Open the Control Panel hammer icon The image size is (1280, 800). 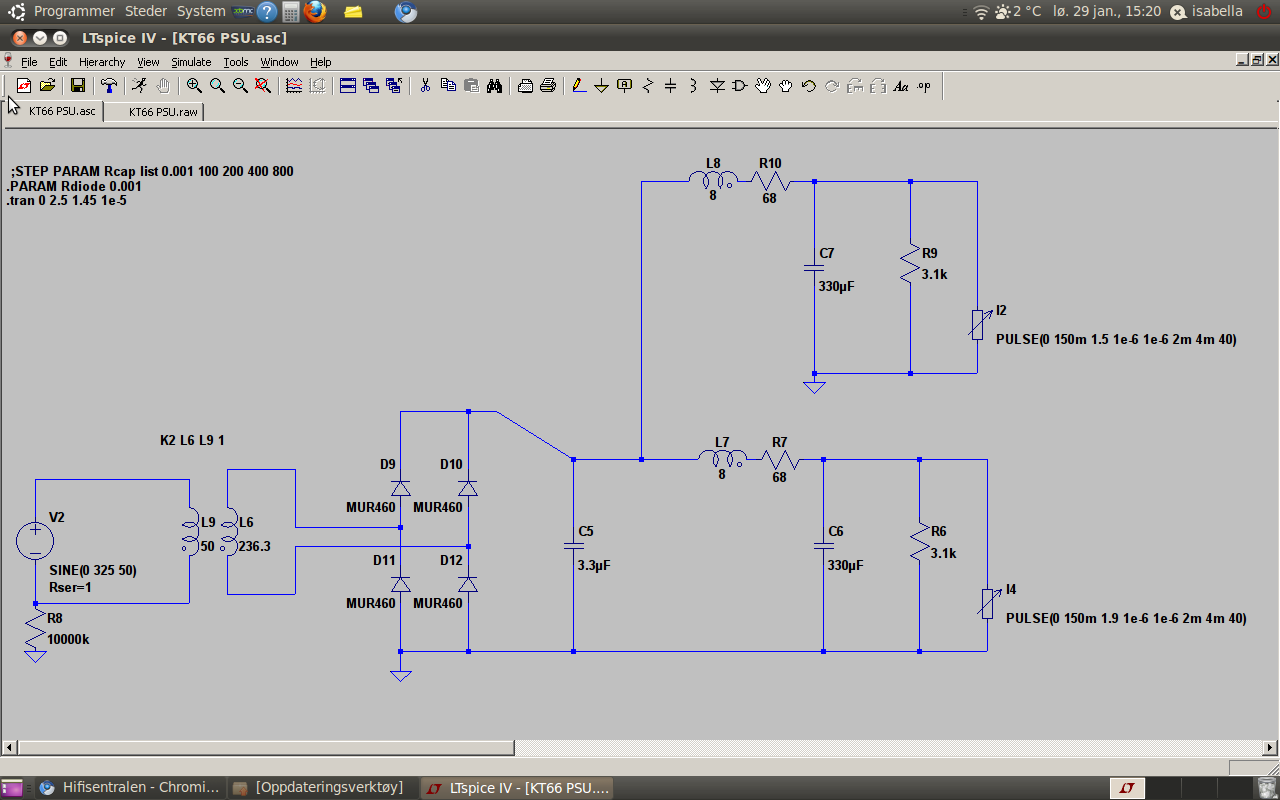(109, 86)
